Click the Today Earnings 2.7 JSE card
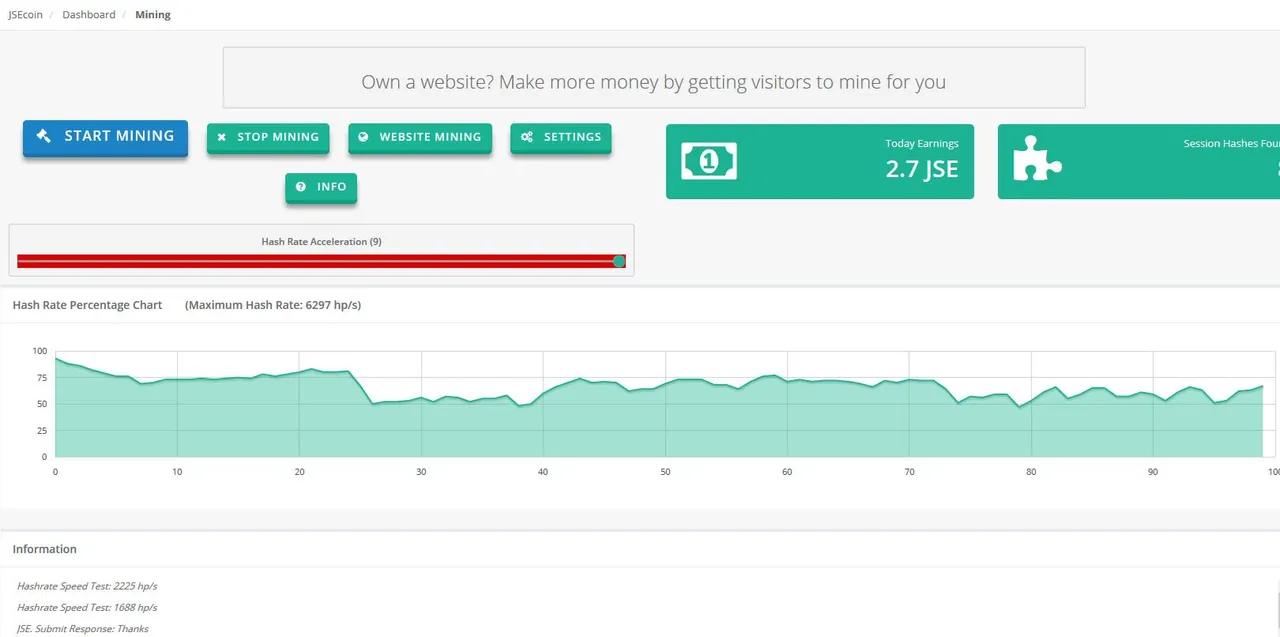Screen dimensions: 1280x637 coord(820,162)
